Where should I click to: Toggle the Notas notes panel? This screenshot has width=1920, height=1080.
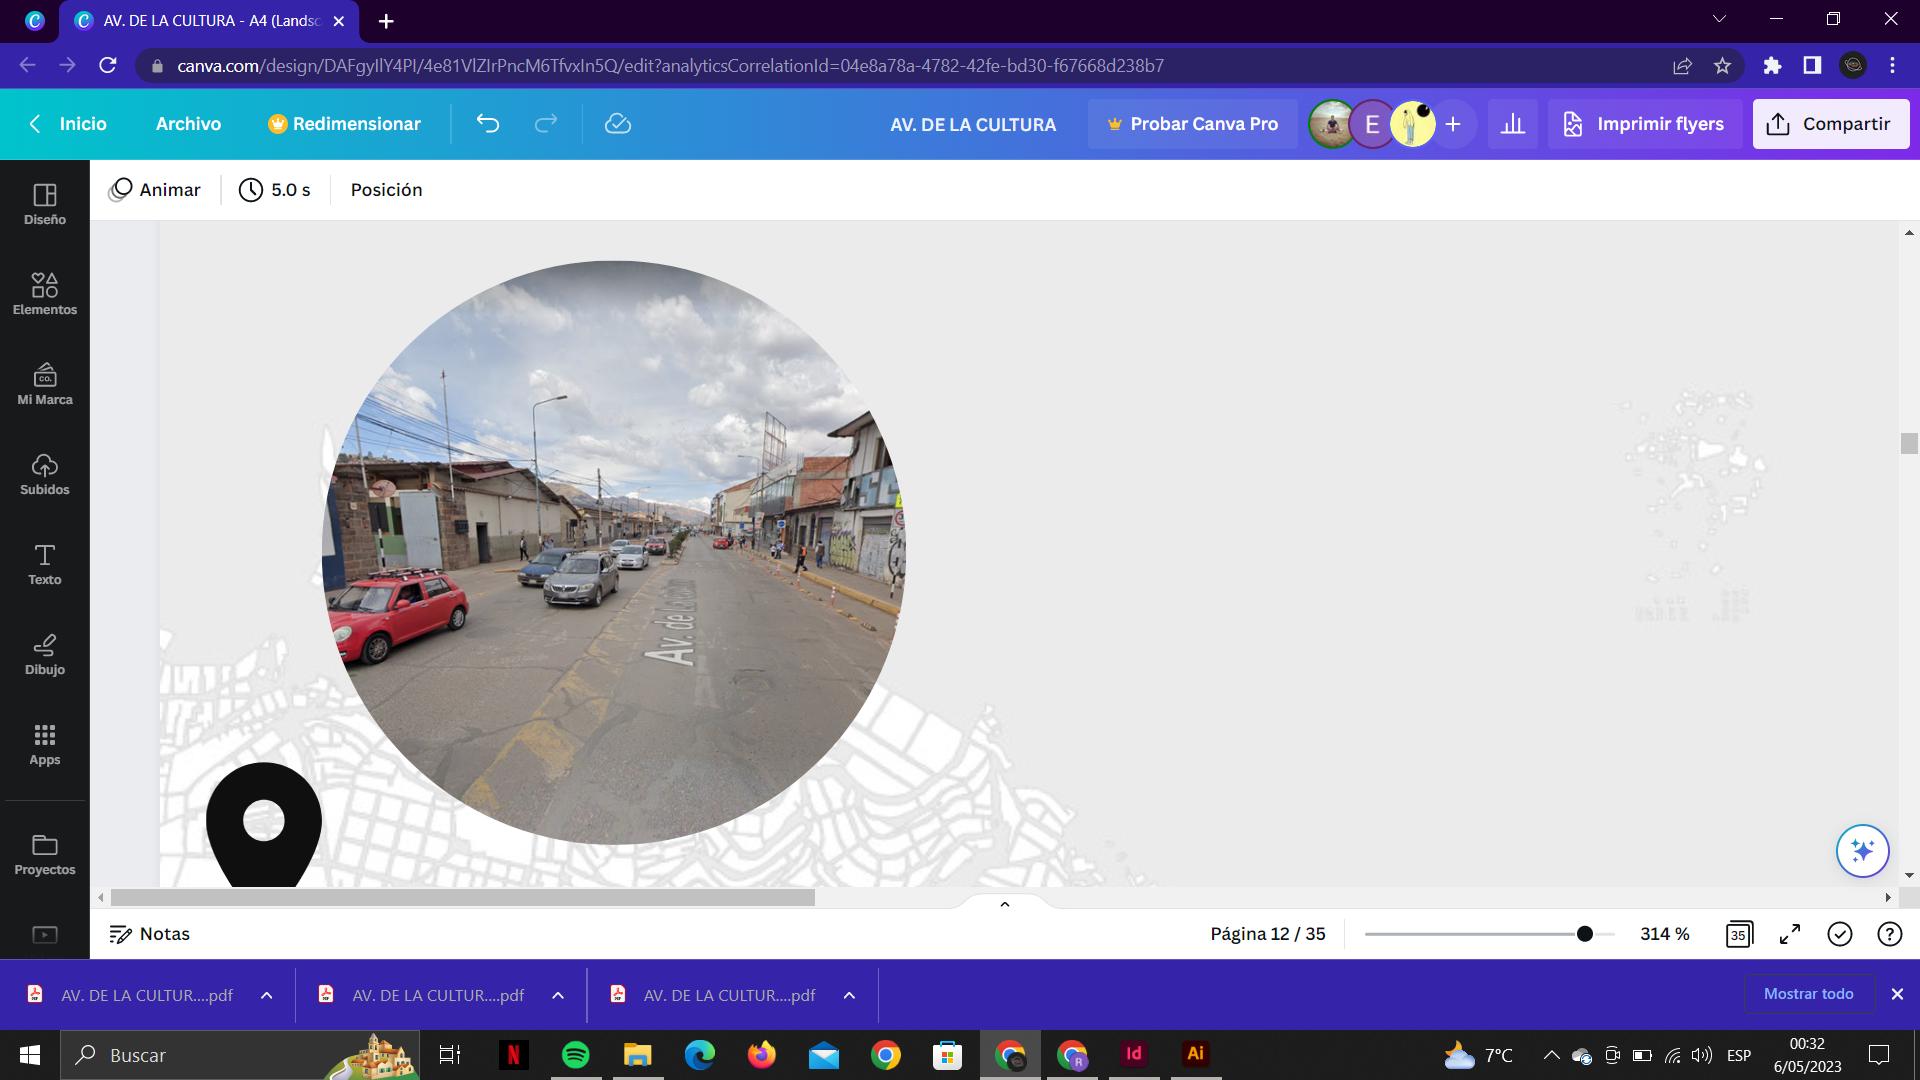click(x=150, y=934)
